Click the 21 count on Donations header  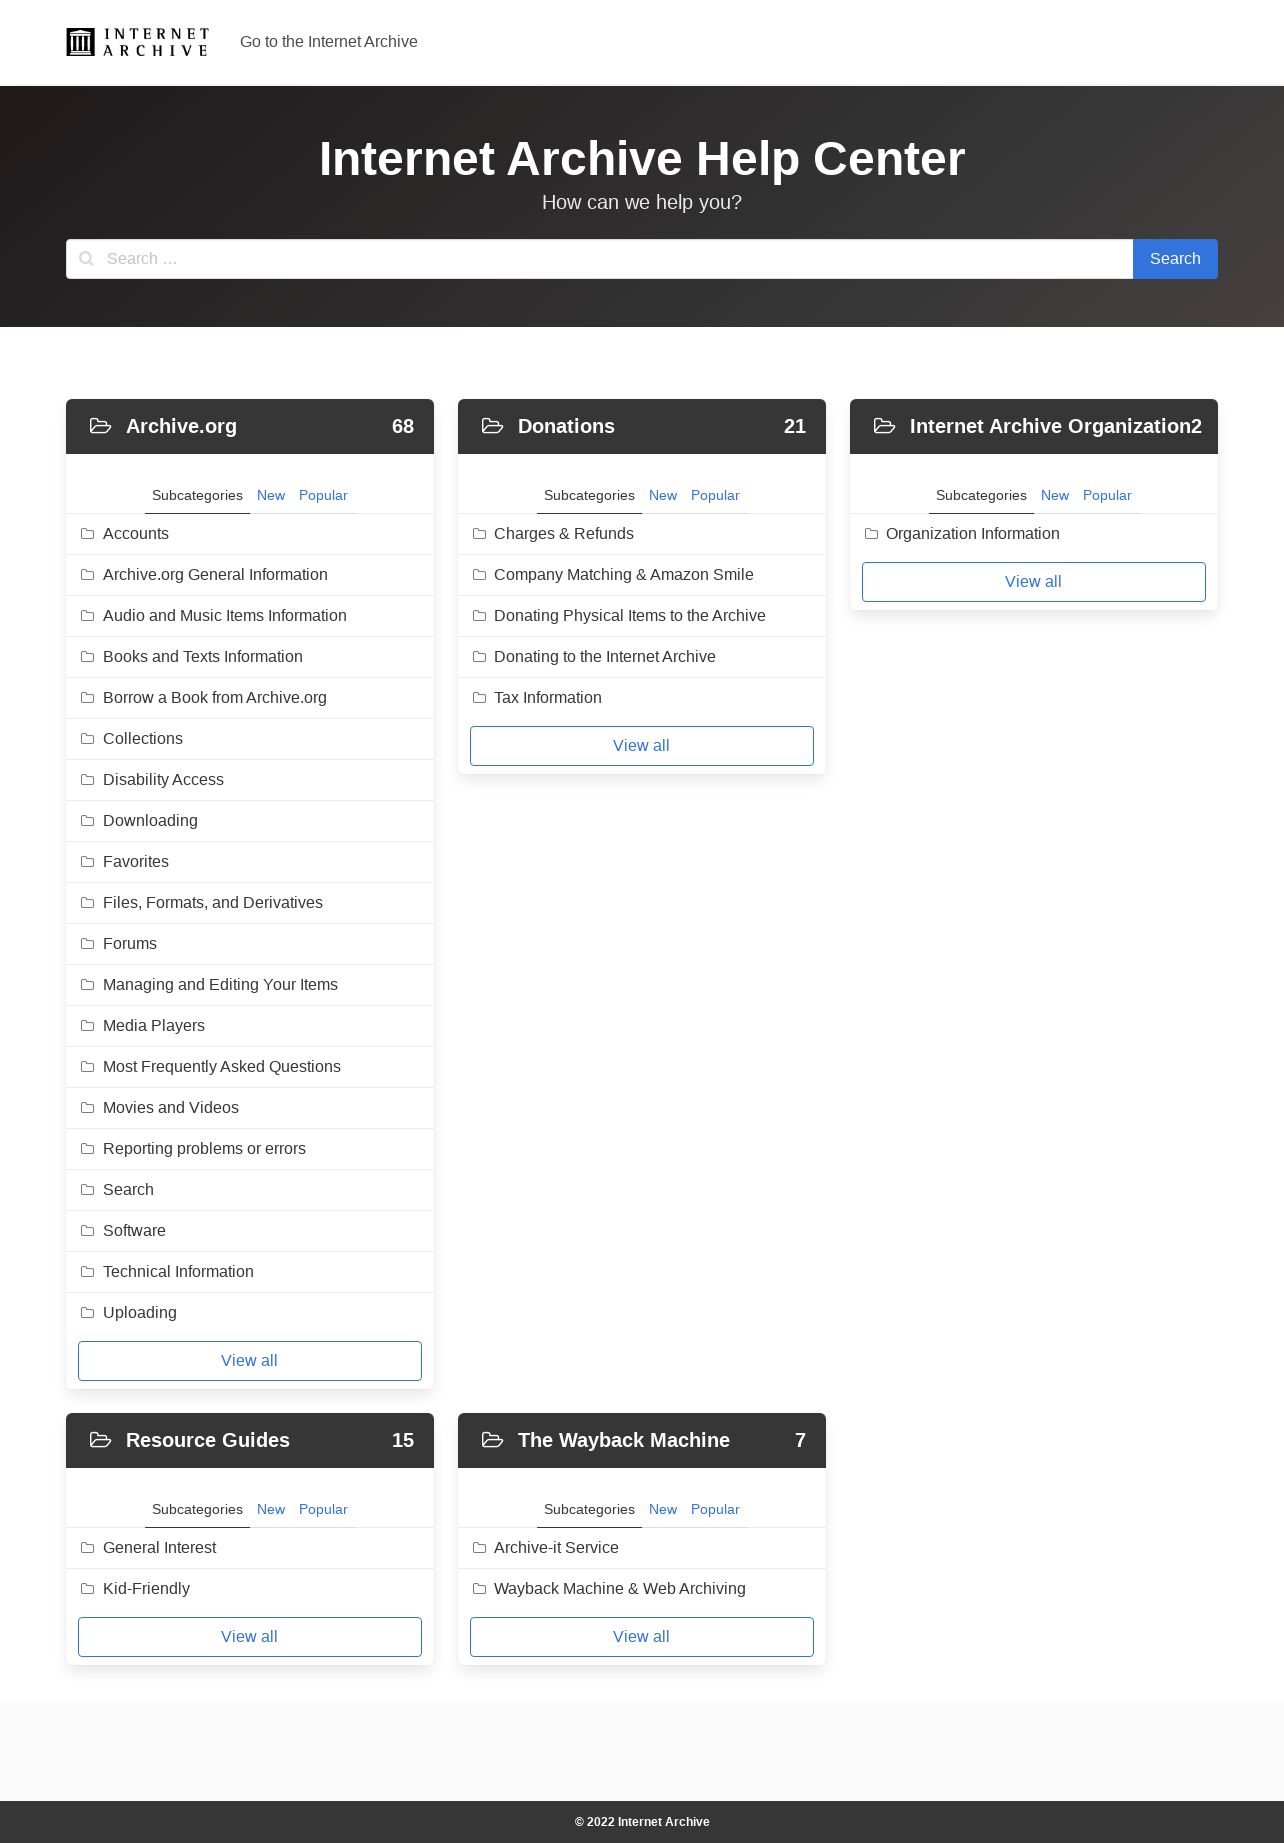(x=795, y=426)
